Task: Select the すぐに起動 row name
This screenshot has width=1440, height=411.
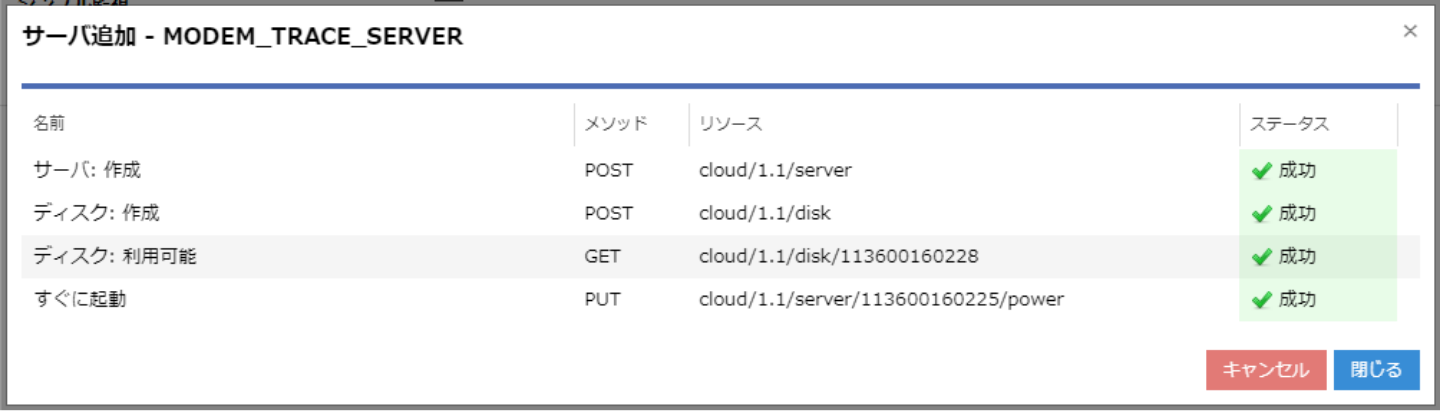Action: pyautogui.click(x=80, y=300)
